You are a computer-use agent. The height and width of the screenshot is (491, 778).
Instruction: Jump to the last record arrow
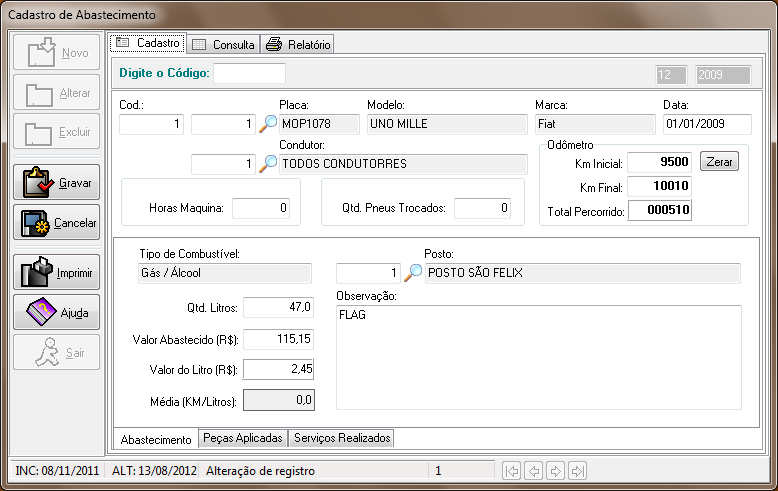tap(577, 470)
